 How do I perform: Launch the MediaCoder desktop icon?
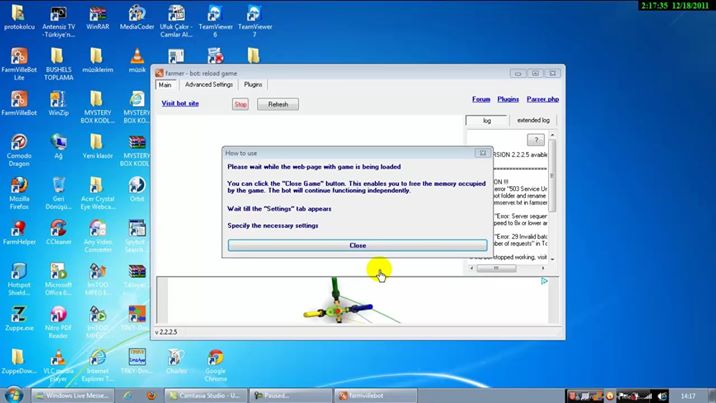coord(137,17)
